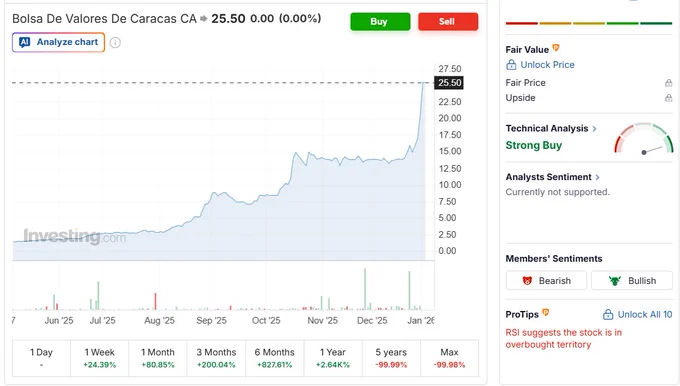This screenshot has width=680, height=386.
Task: Click the Bolsa De Valores De Caracas CA title
Action: [x=104, y=19]
